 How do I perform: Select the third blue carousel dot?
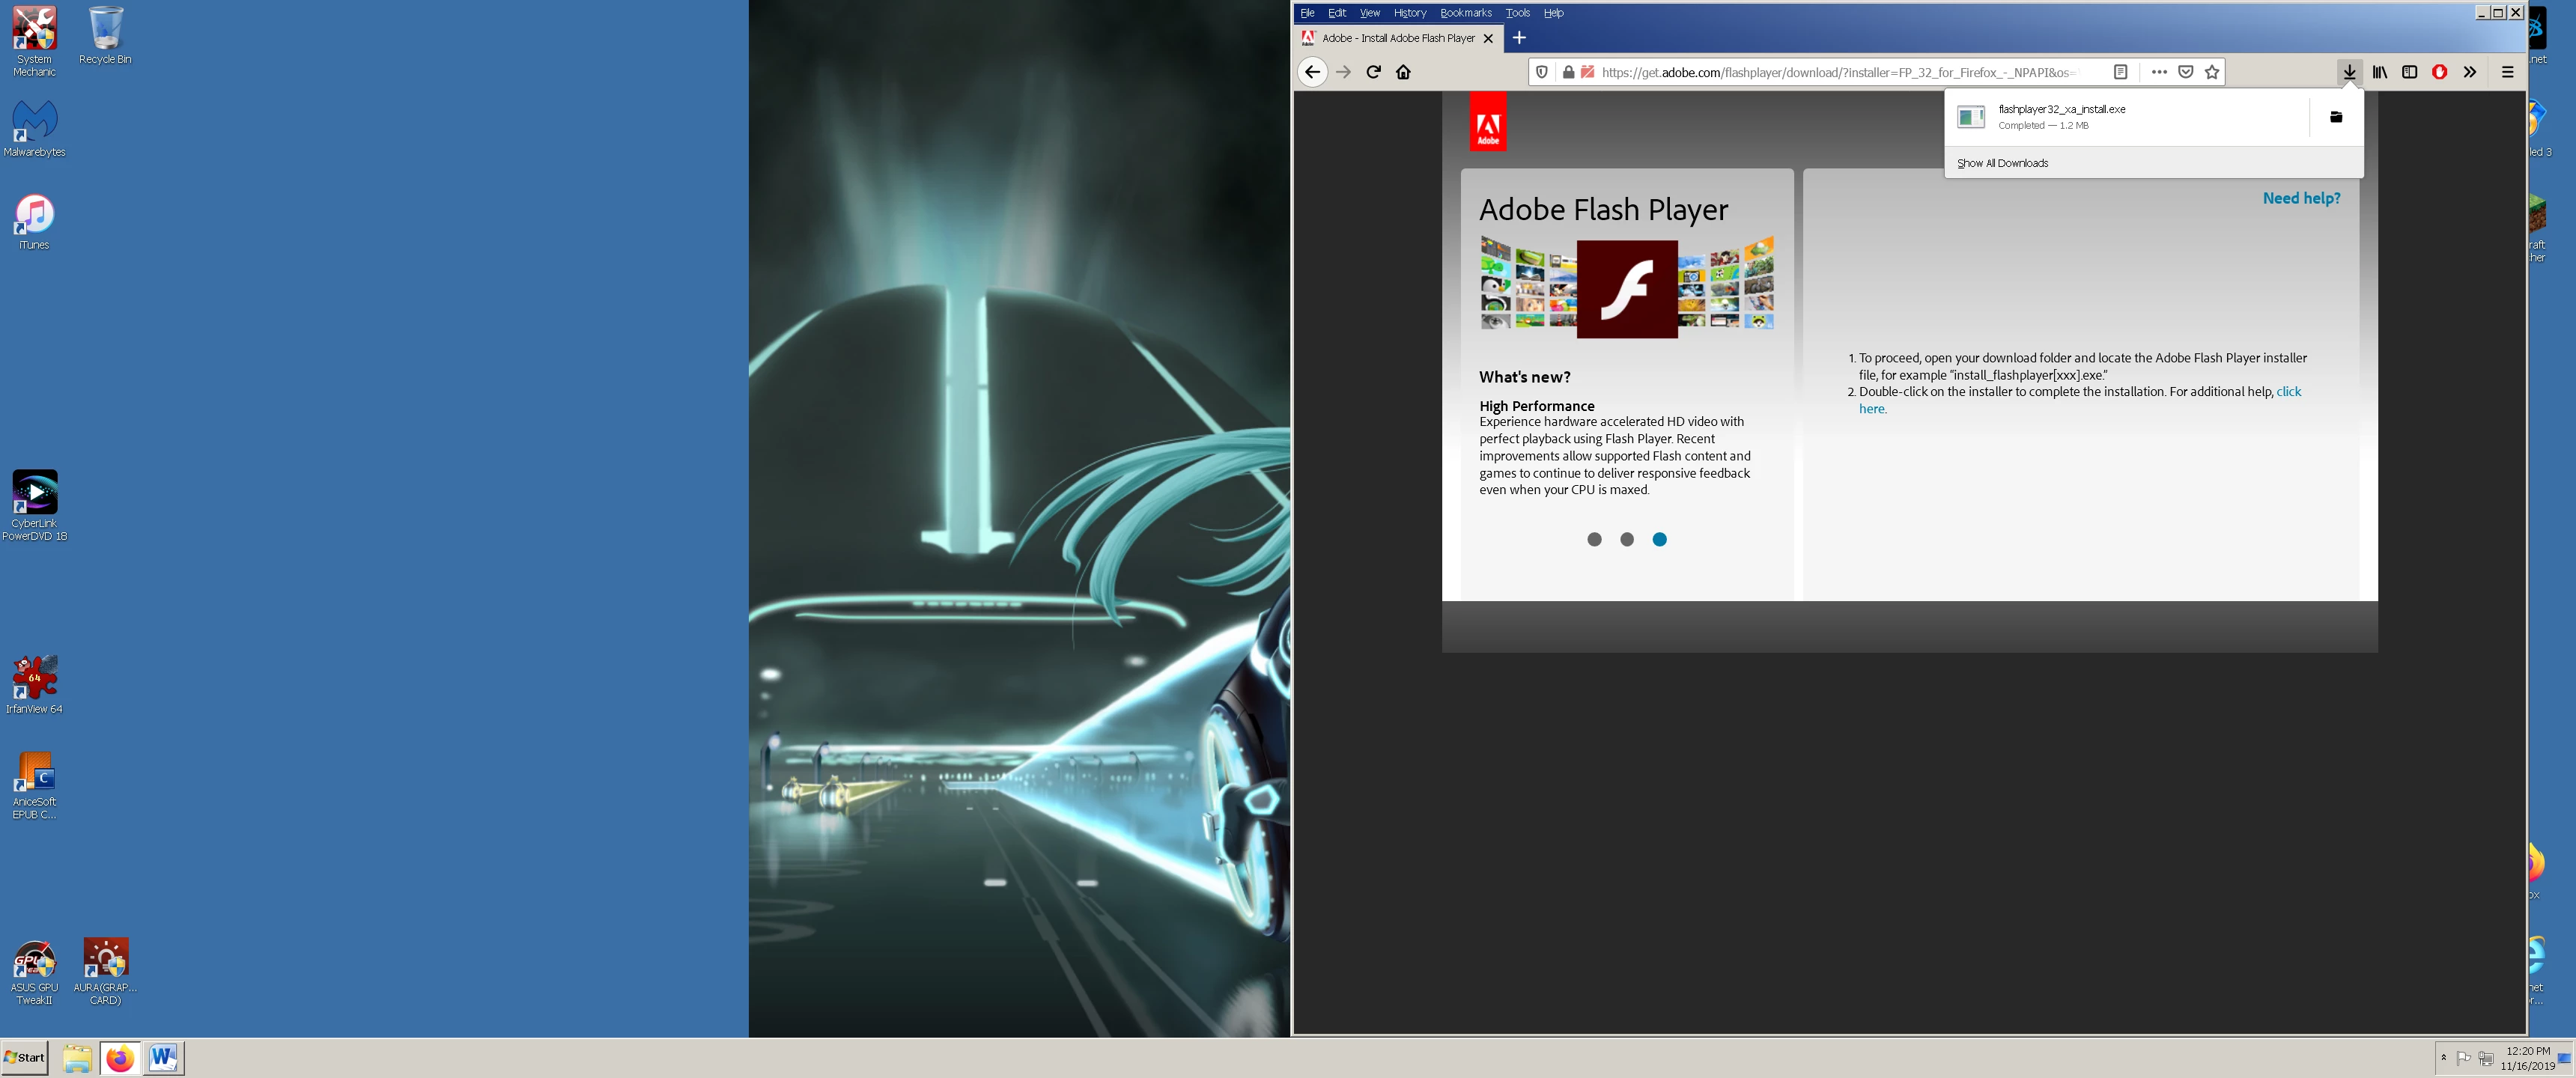(1659, 539)
